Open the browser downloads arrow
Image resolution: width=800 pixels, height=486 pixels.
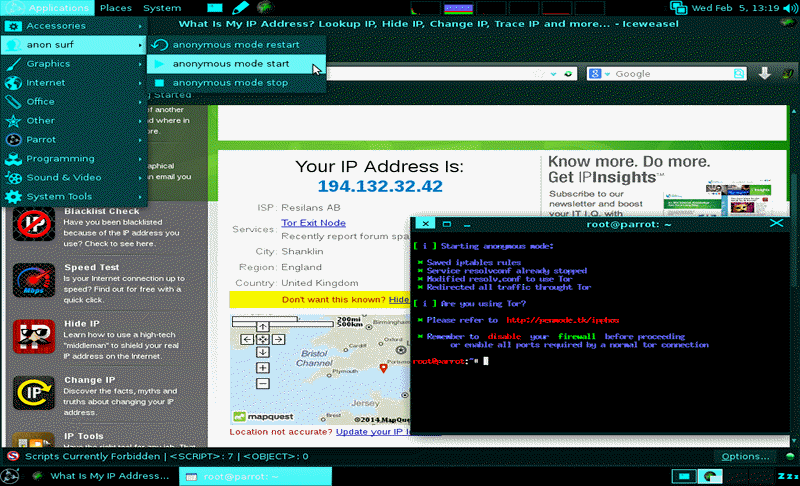(764, 74)
